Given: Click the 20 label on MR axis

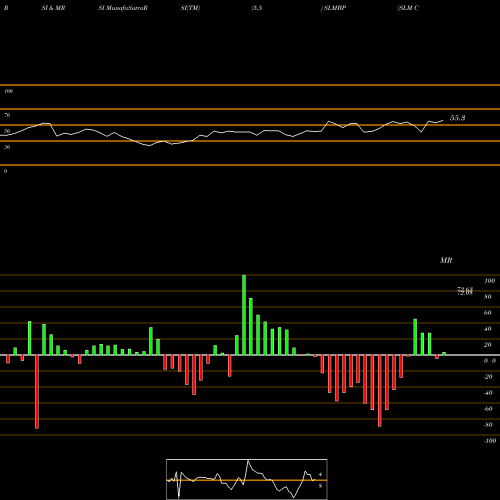Looking at the screenshot, I should [488, 345].
